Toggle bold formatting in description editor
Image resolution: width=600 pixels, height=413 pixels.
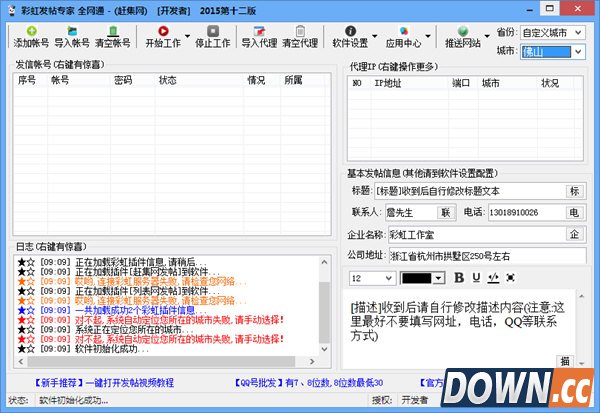point(459,278)
